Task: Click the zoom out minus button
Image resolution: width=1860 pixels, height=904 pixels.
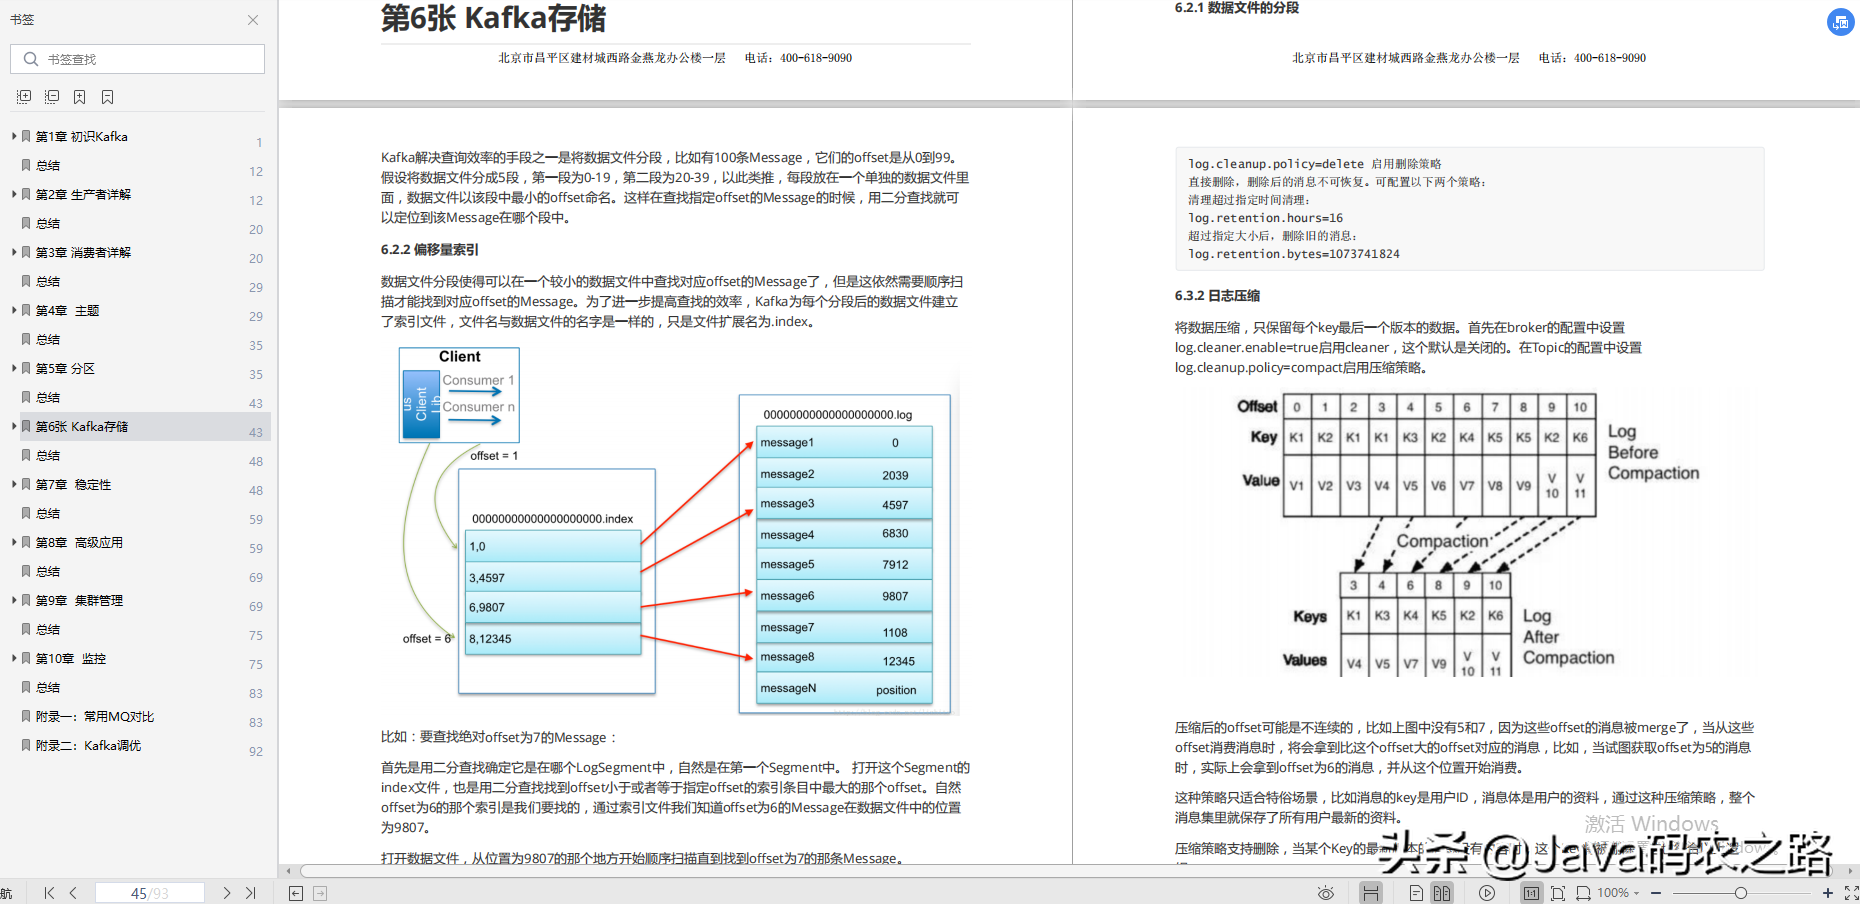Action: [1656, 893]
